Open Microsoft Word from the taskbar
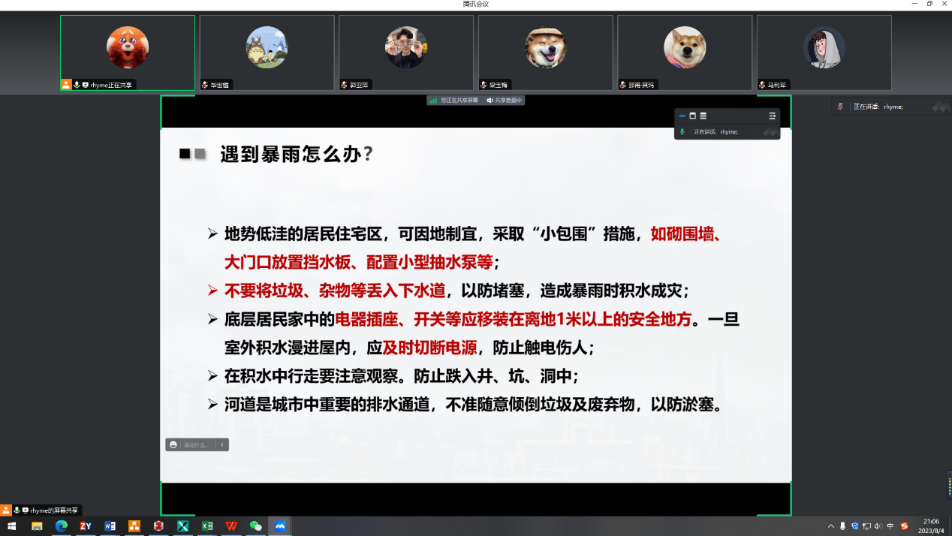This screenshot has height=536, width=952. click(109, 526)
